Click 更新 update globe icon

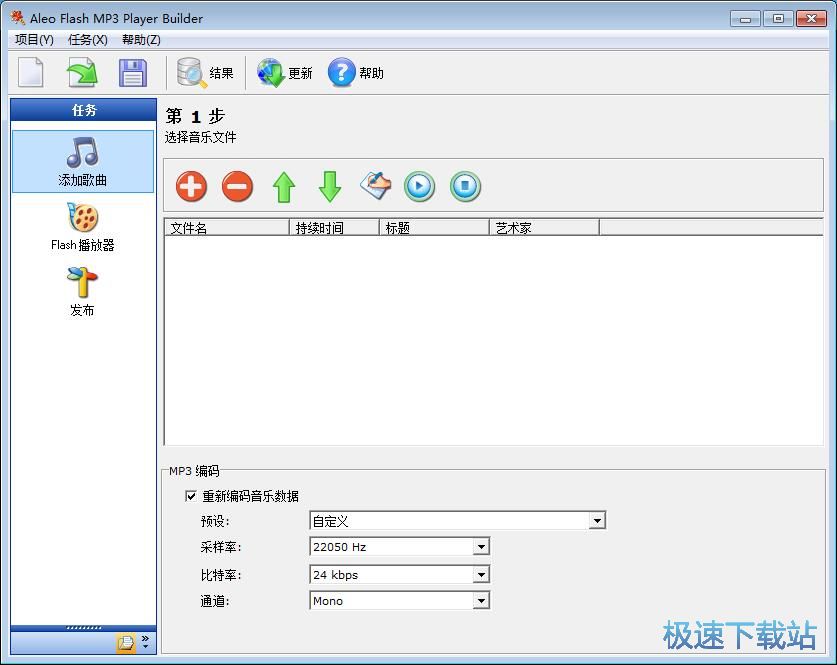[285, 73]
